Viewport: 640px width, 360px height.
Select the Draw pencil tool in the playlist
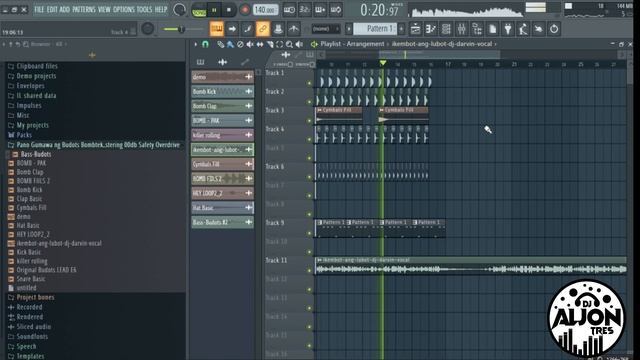[x=220, y=44]
